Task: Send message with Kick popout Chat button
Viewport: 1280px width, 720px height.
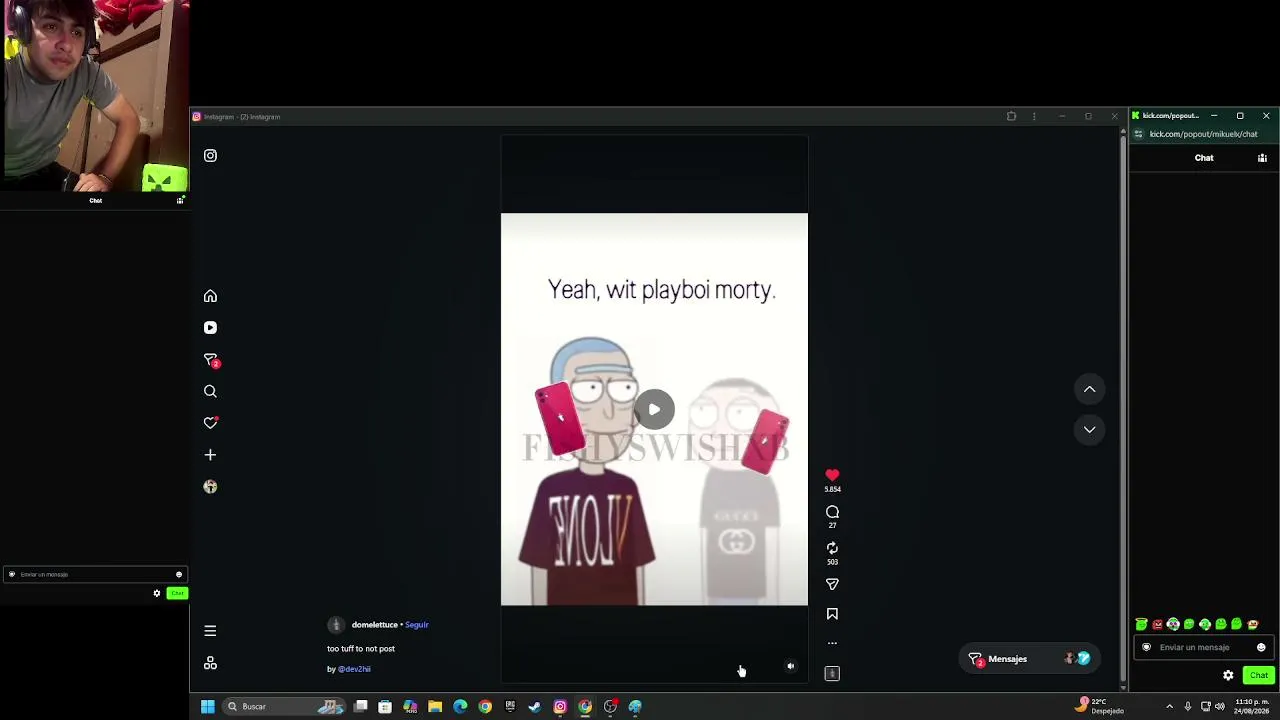Action: (1258, 675)
